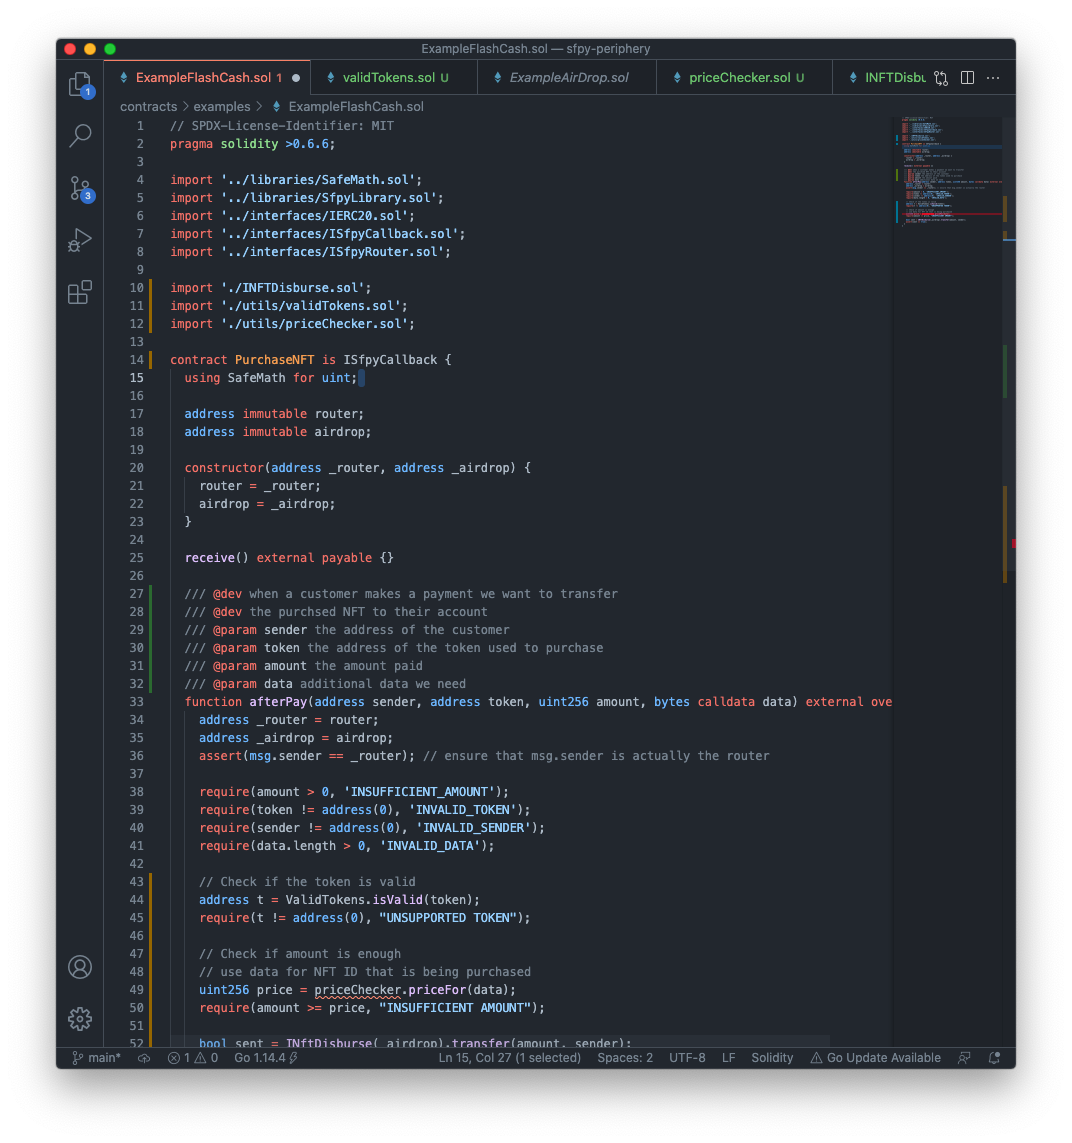This screenshot has width=1072, height=1143.
Task: Click the git branch icon in status bar
Action: (77, 1058)
